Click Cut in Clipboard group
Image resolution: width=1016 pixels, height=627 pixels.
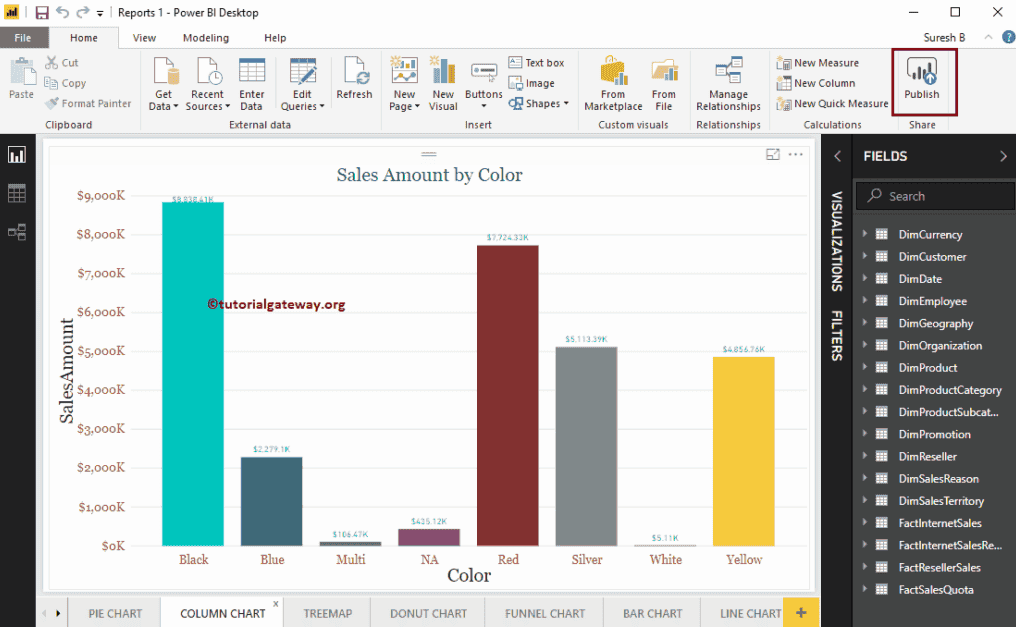click(x=62, y=63)
